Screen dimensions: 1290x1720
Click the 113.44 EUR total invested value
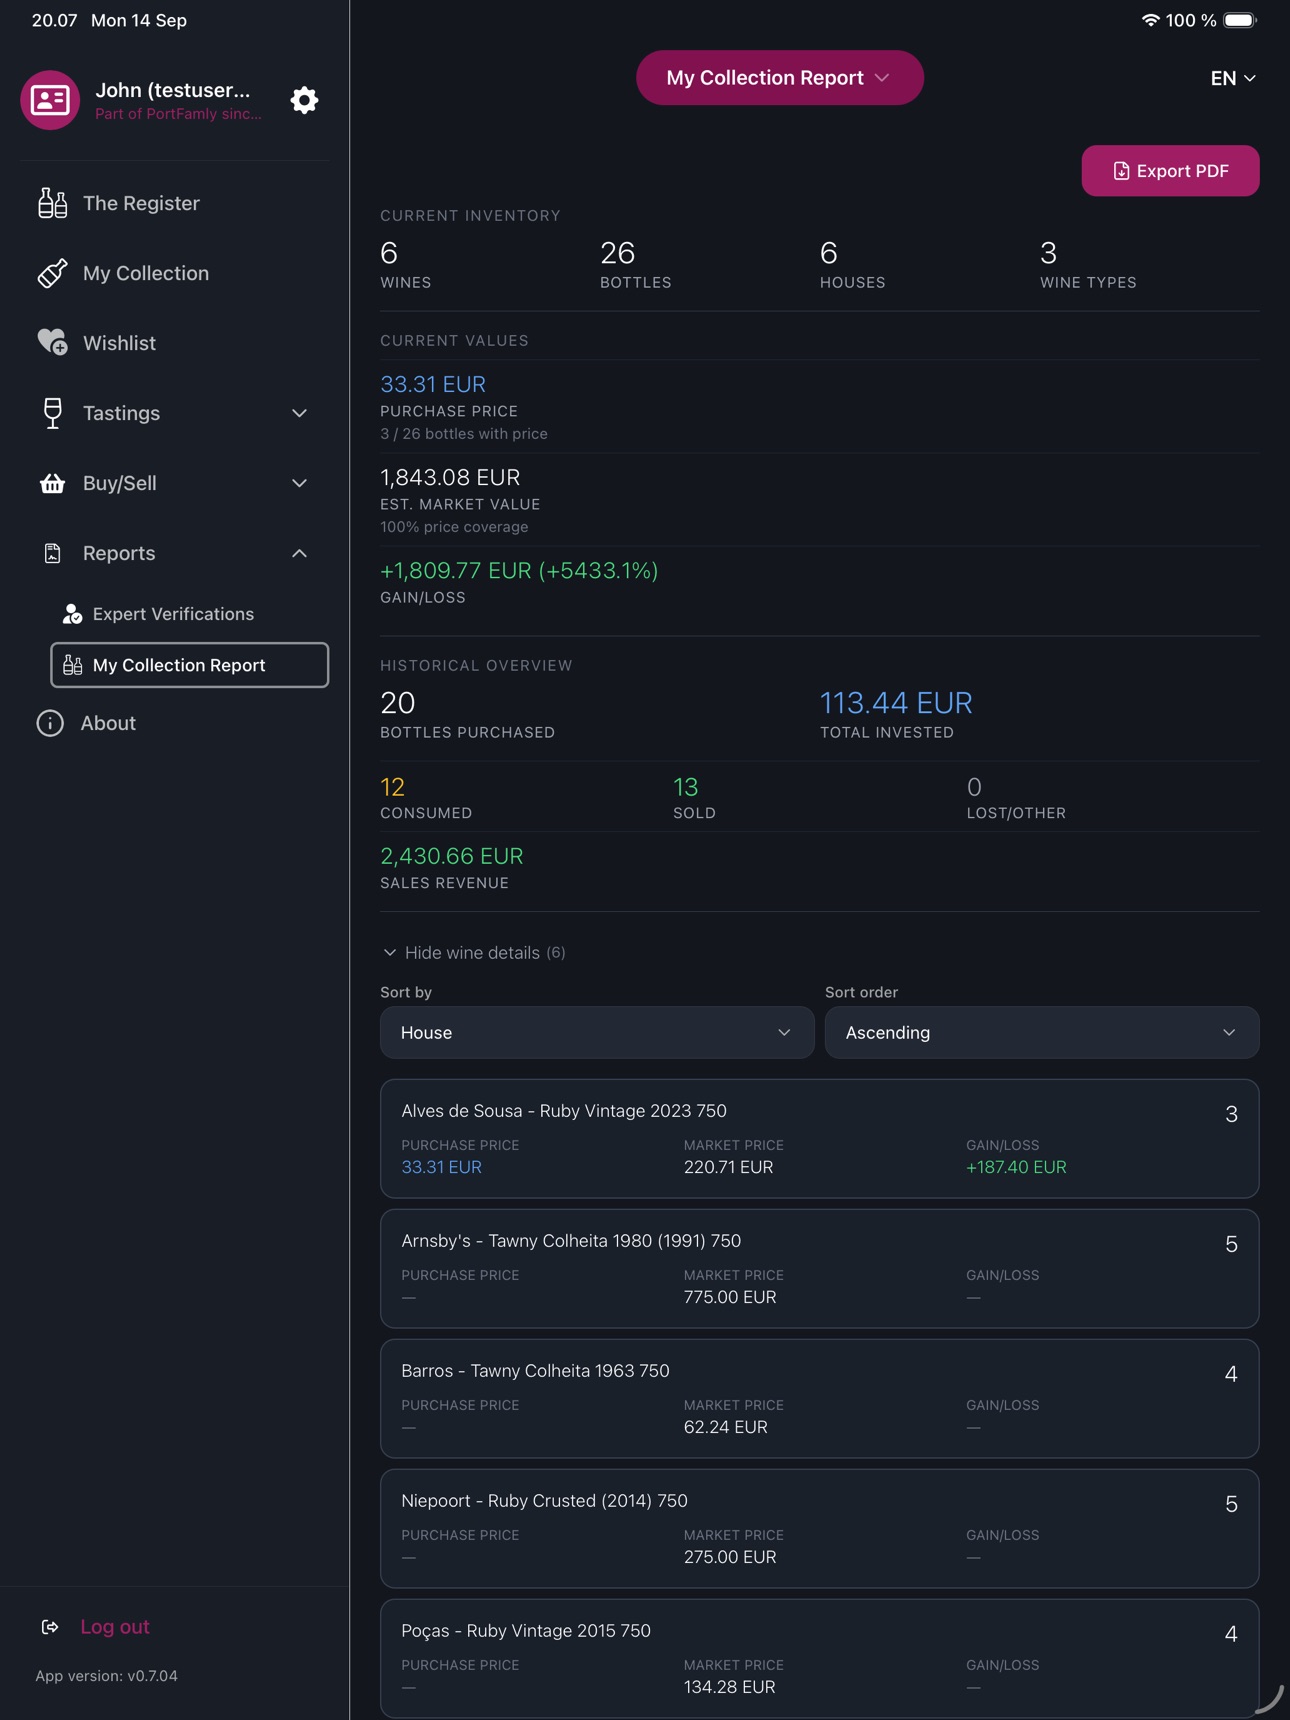(896, 703)
